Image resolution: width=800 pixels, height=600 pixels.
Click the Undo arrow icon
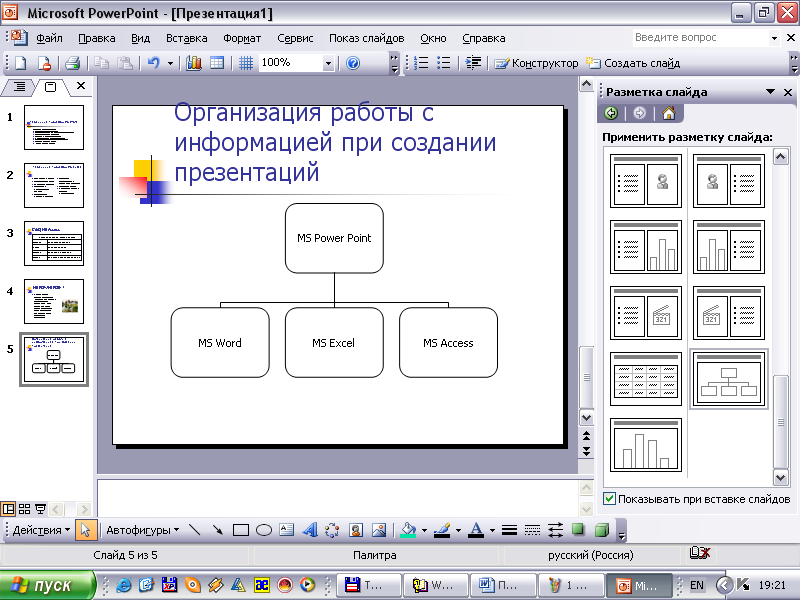click(x=154, y=63)
